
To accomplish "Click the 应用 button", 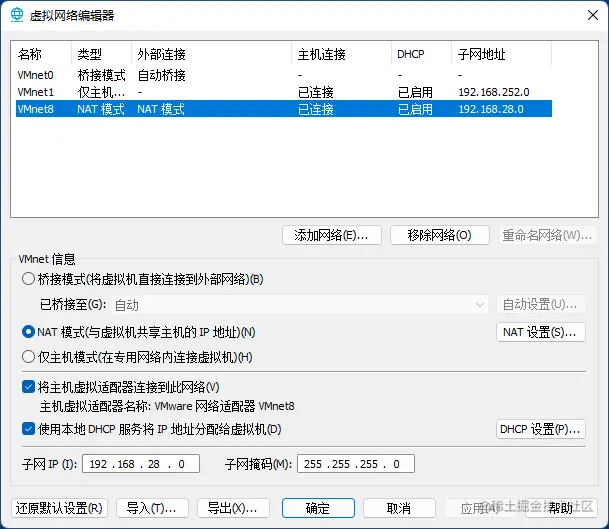I will tap(480, 508).
